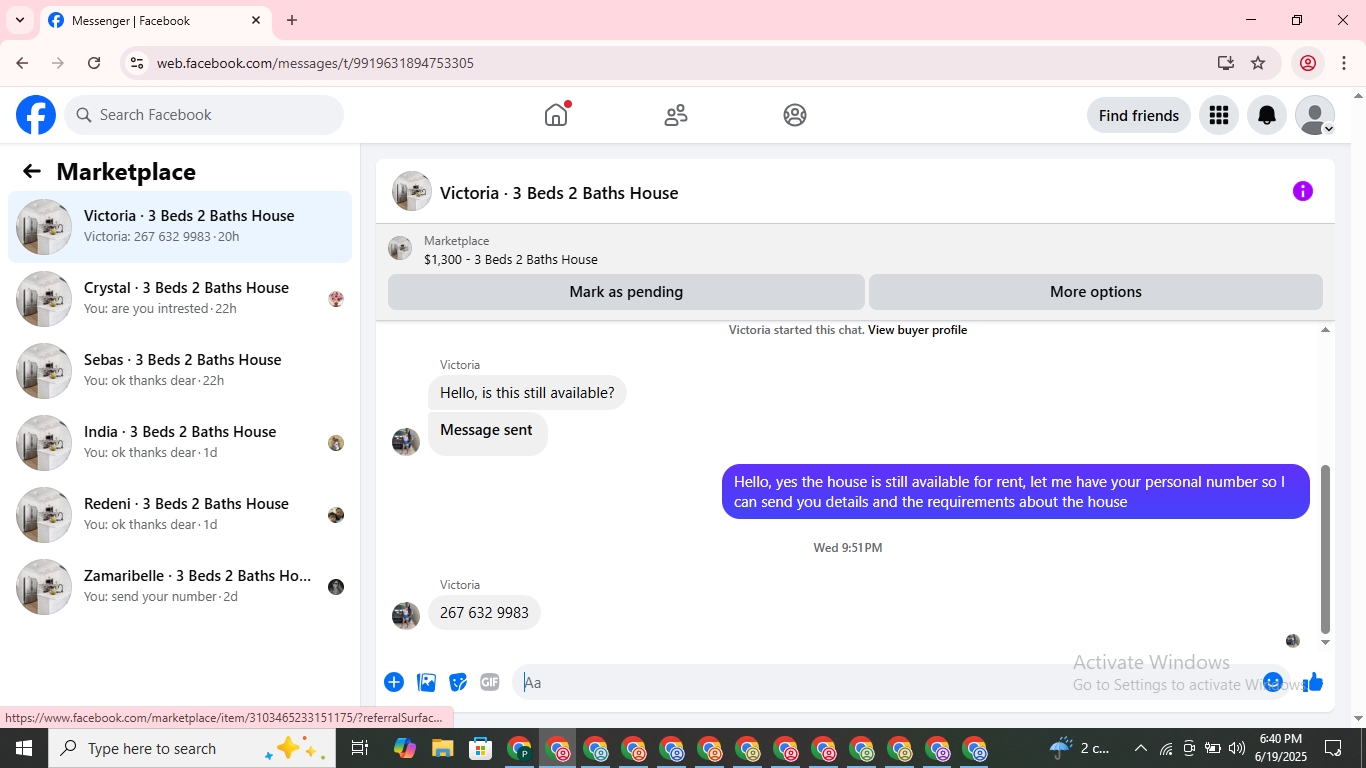Viewport: 1366px width, 768px height.
Task: Click the back arrow beside Marketplace
Action: click(x=32, y=171)
